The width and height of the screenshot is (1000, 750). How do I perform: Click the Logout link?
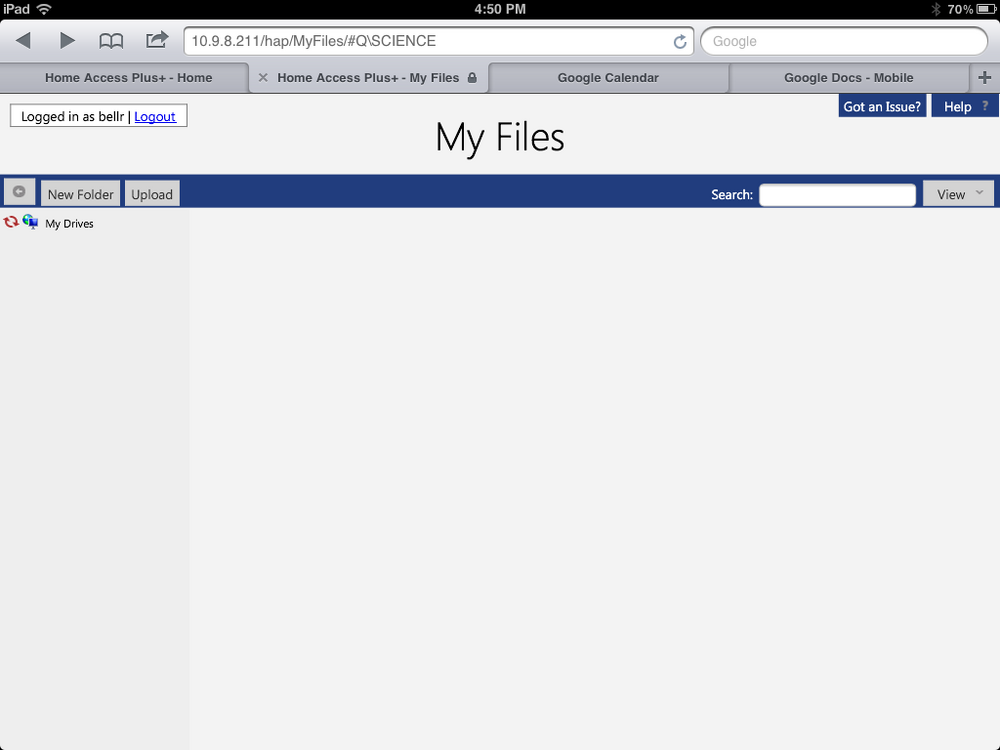pyautogui.click(x=155, y=117)
